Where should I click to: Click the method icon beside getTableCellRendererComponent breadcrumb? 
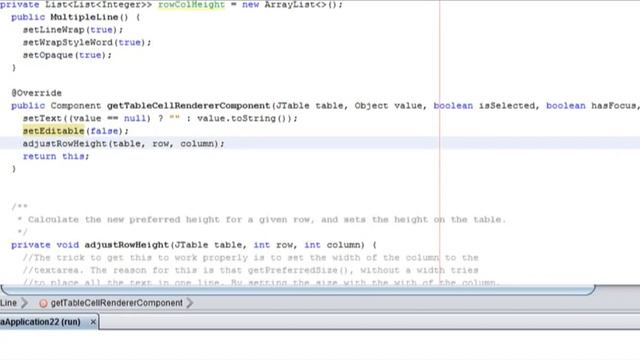pyautogui.click(x=43, y=303)
